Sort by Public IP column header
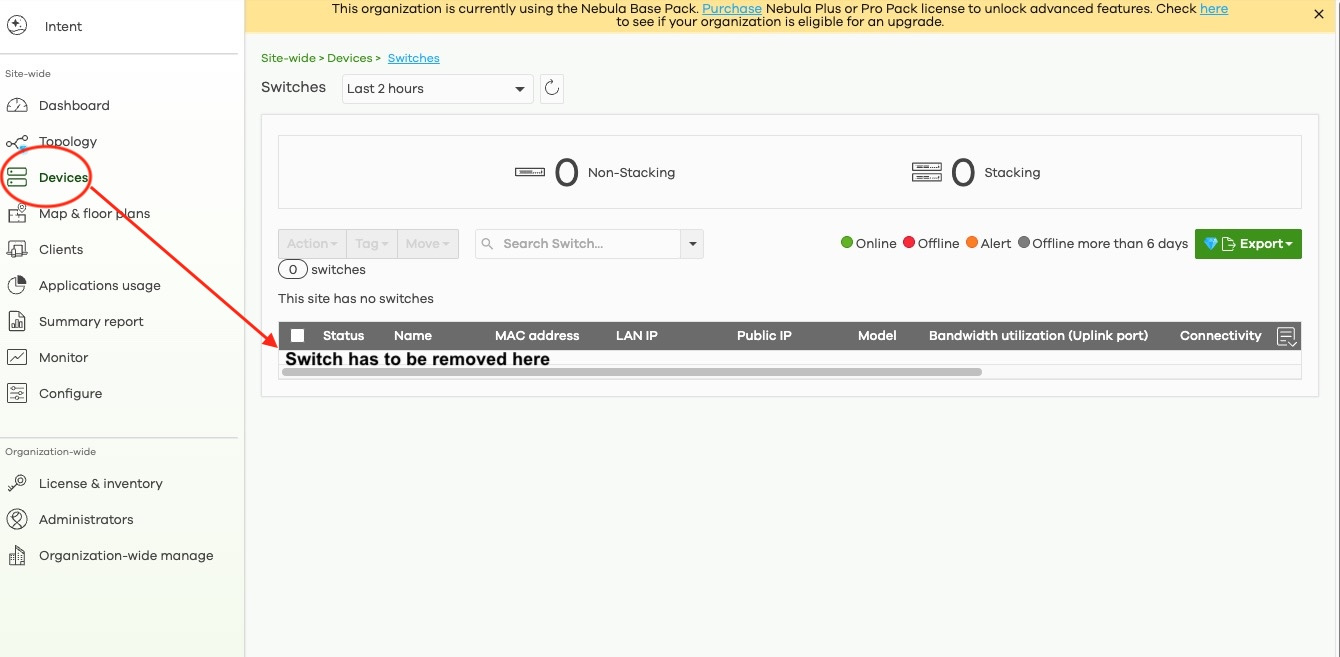Viewport: 1340px width, 657px height. pos(764,336)
